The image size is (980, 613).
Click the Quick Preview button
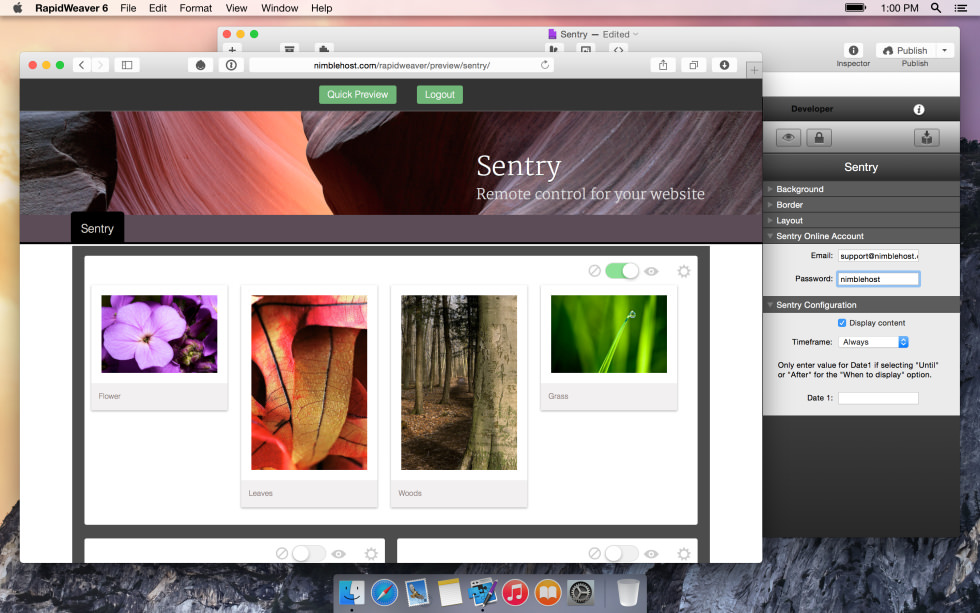pos(358,94)
